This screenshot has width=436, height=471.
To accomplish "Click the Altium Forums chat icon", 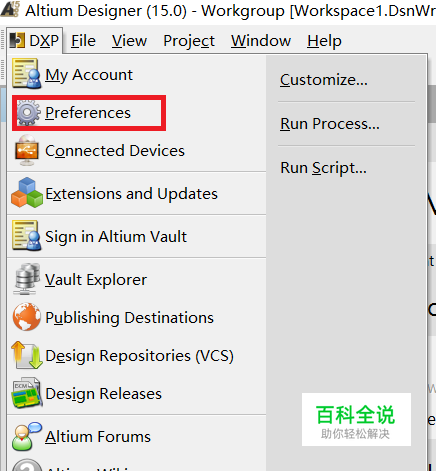I will point(27,436).
